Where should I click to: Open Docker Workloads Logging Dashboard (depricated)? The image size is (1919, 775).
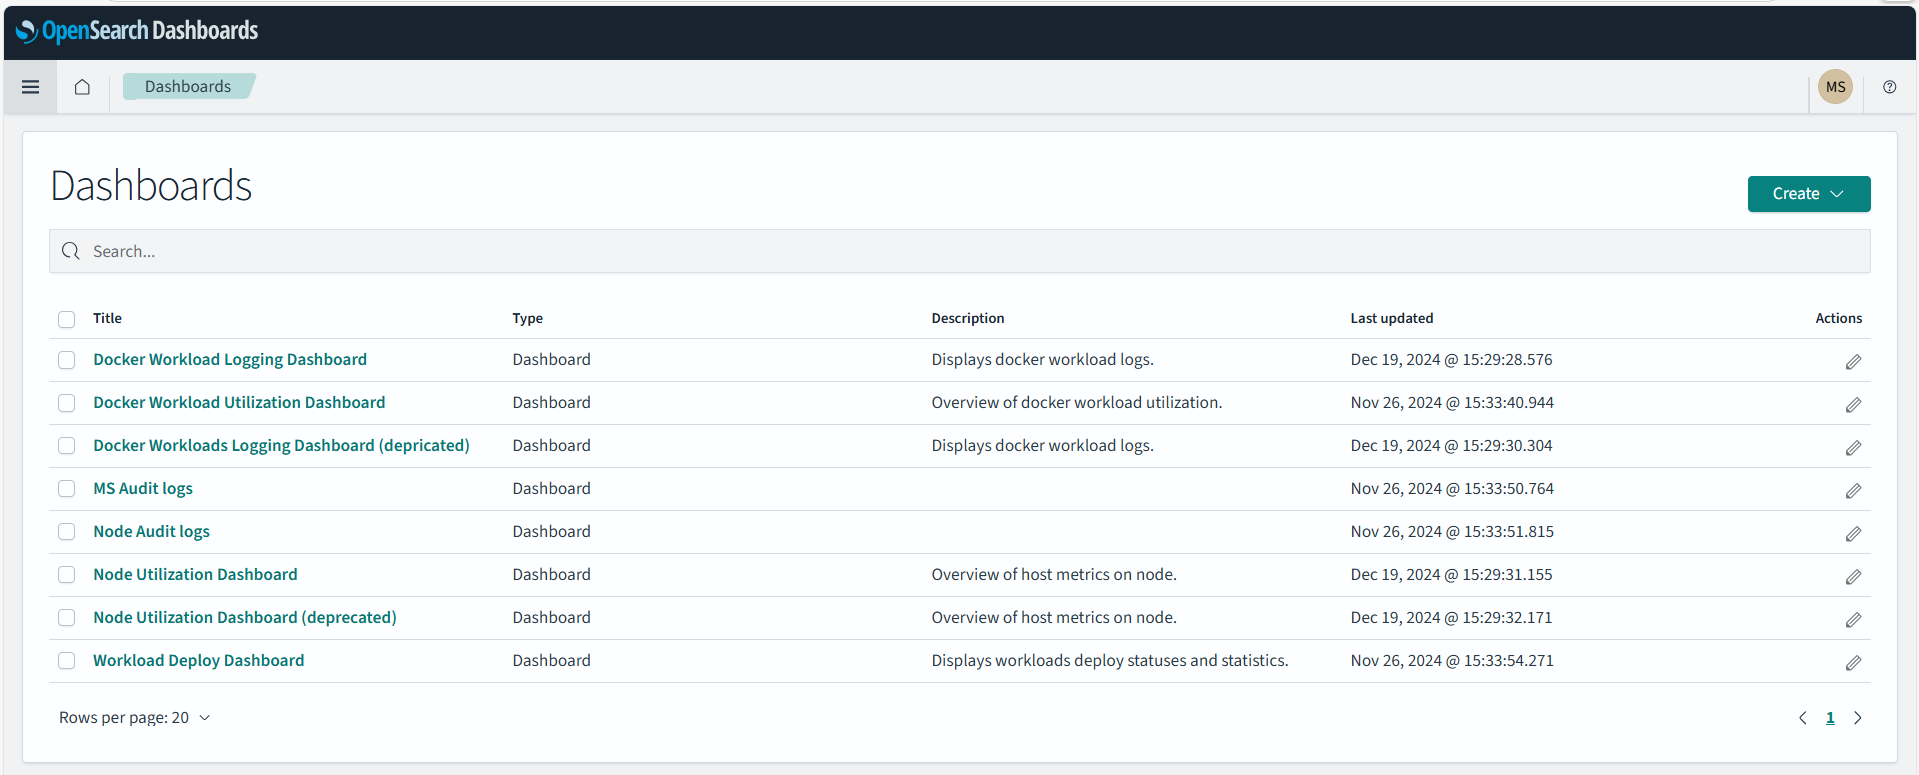tap(281, 446)
